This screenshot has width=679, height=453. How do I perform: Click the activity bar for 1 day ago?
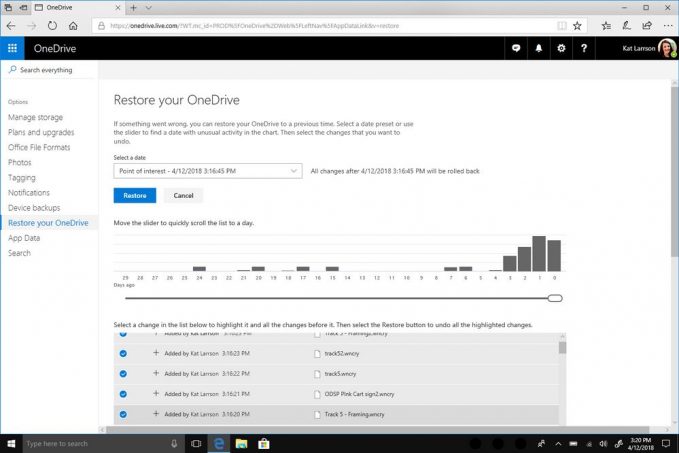pos(539,254)
